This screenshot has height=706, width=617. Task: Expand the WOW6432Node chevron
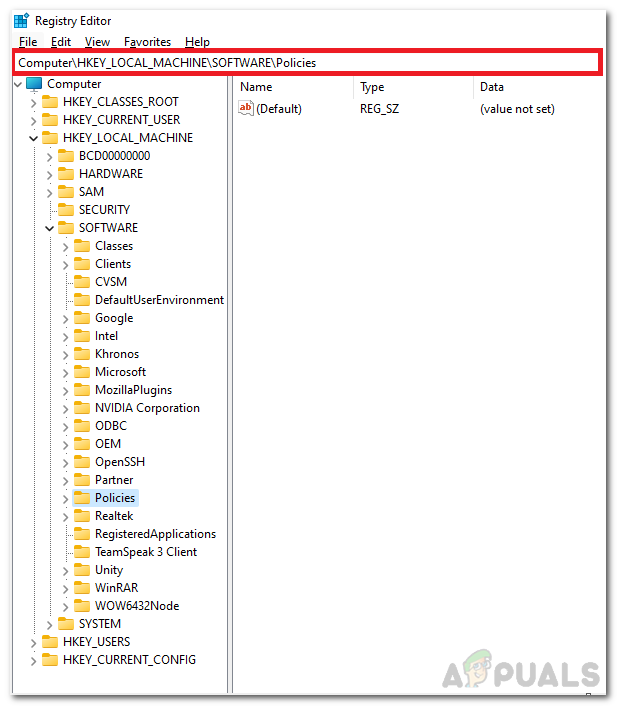pyautogui.click(x=66, y=607)
